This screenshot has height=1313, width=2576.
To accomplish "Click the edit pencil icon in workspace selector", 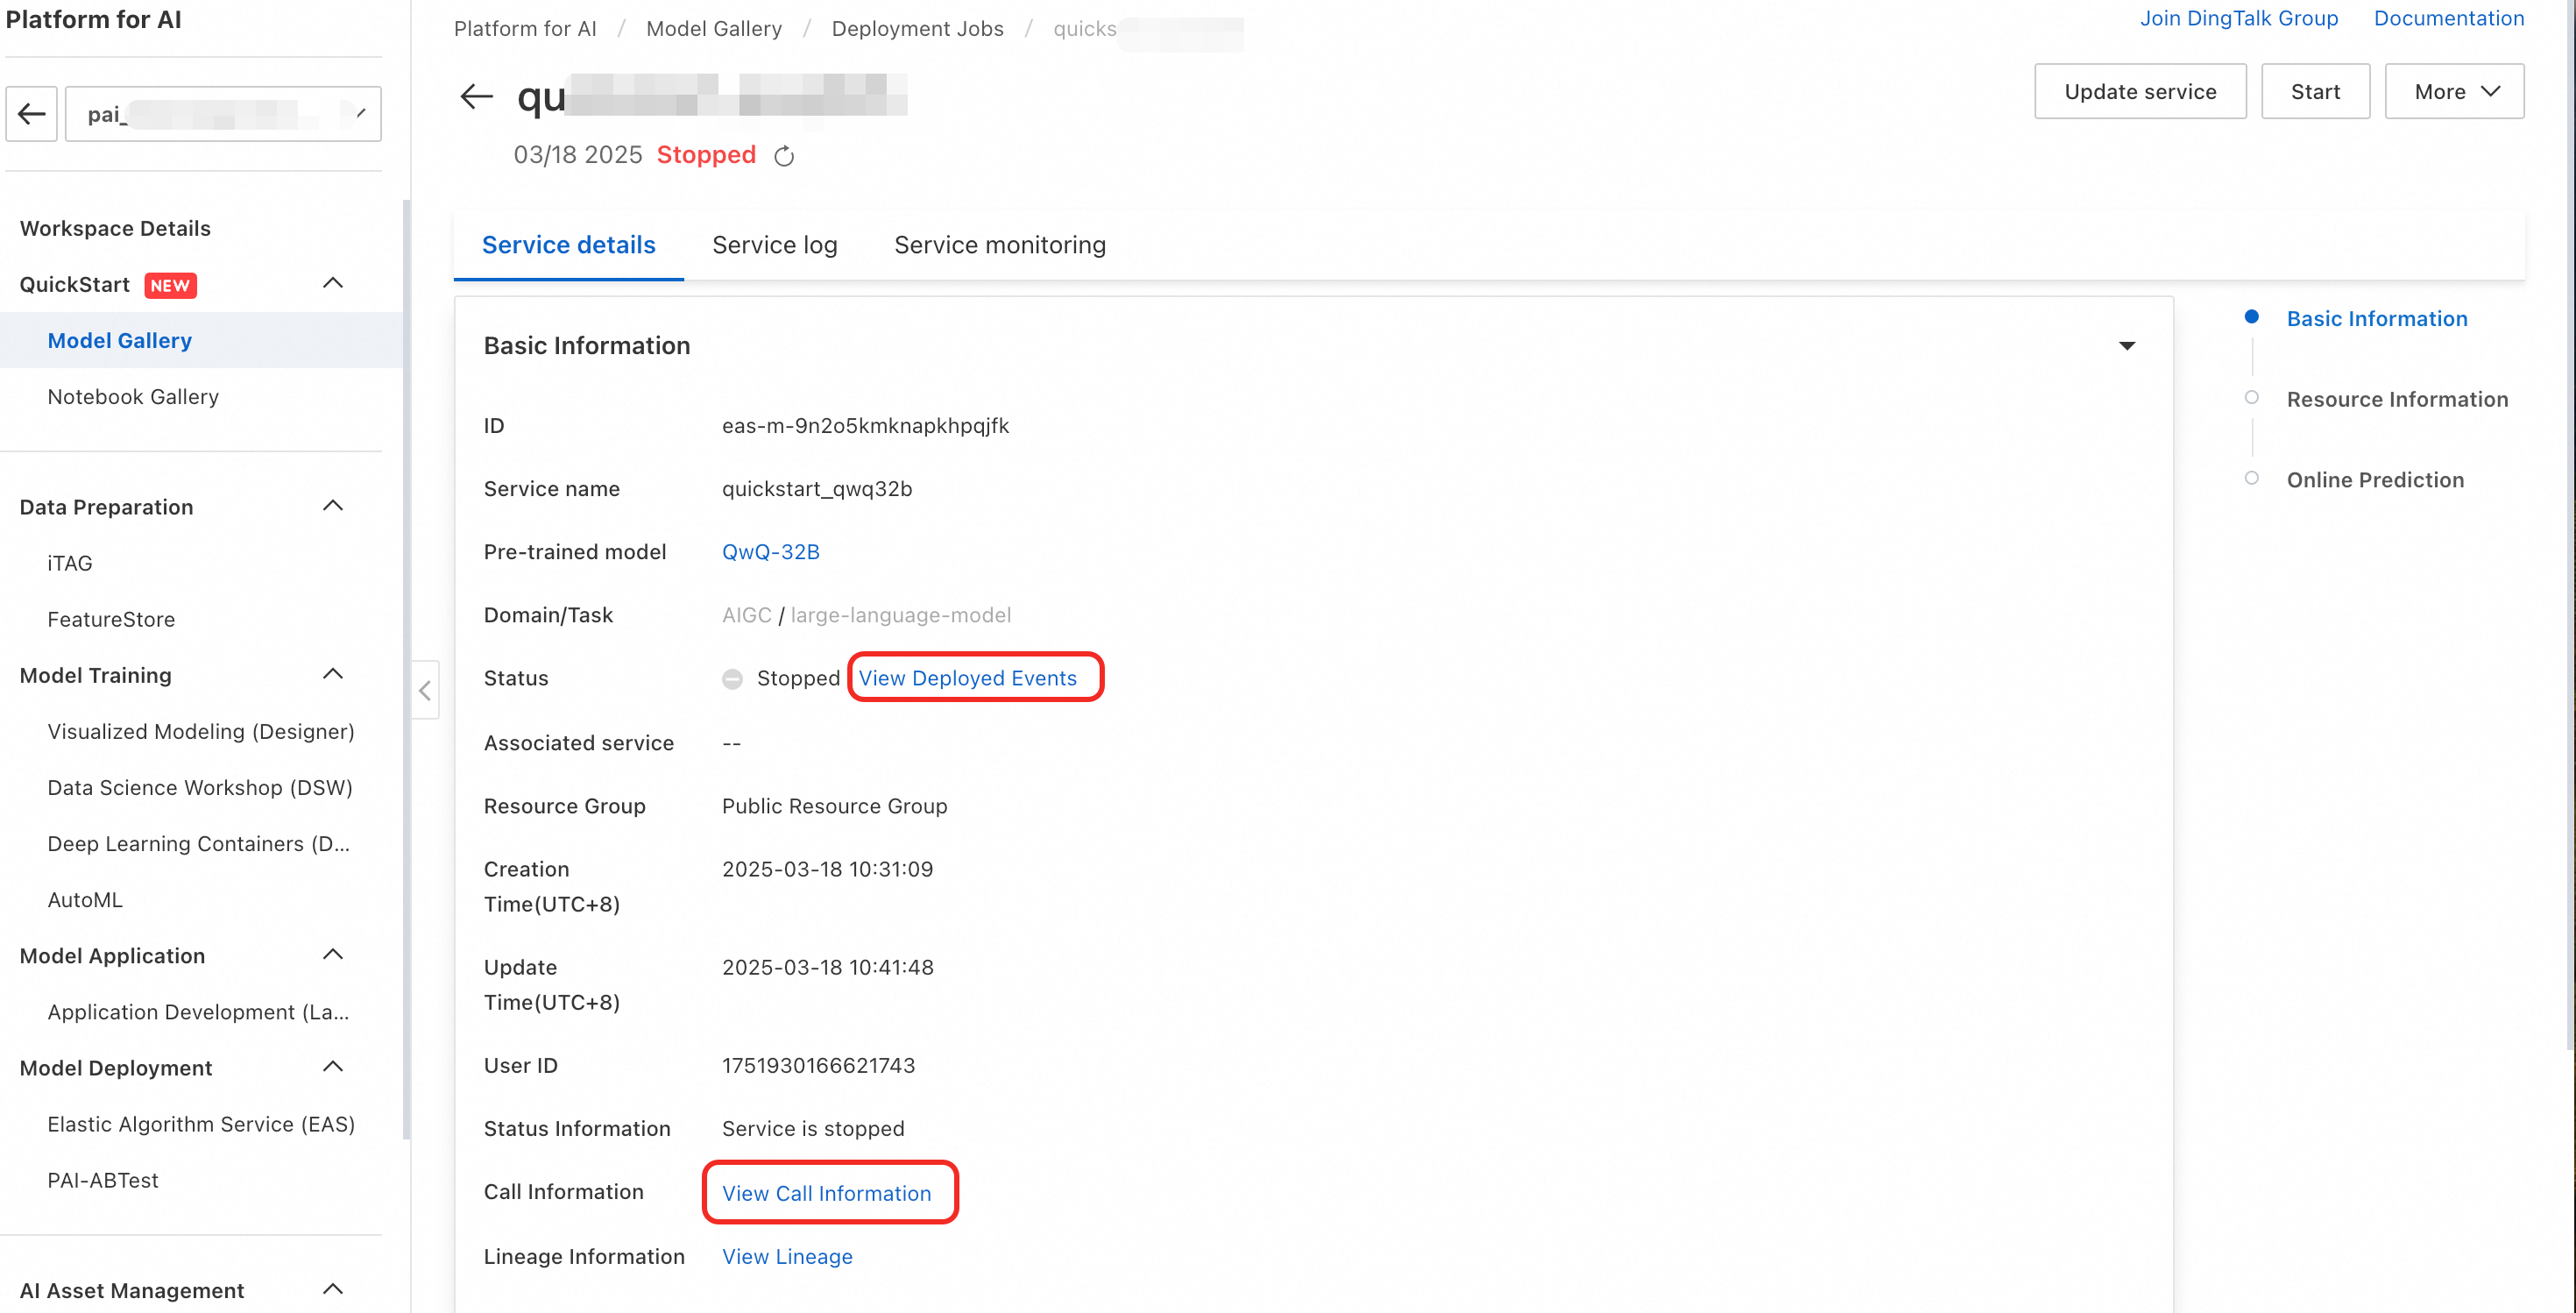I will 360,114.
